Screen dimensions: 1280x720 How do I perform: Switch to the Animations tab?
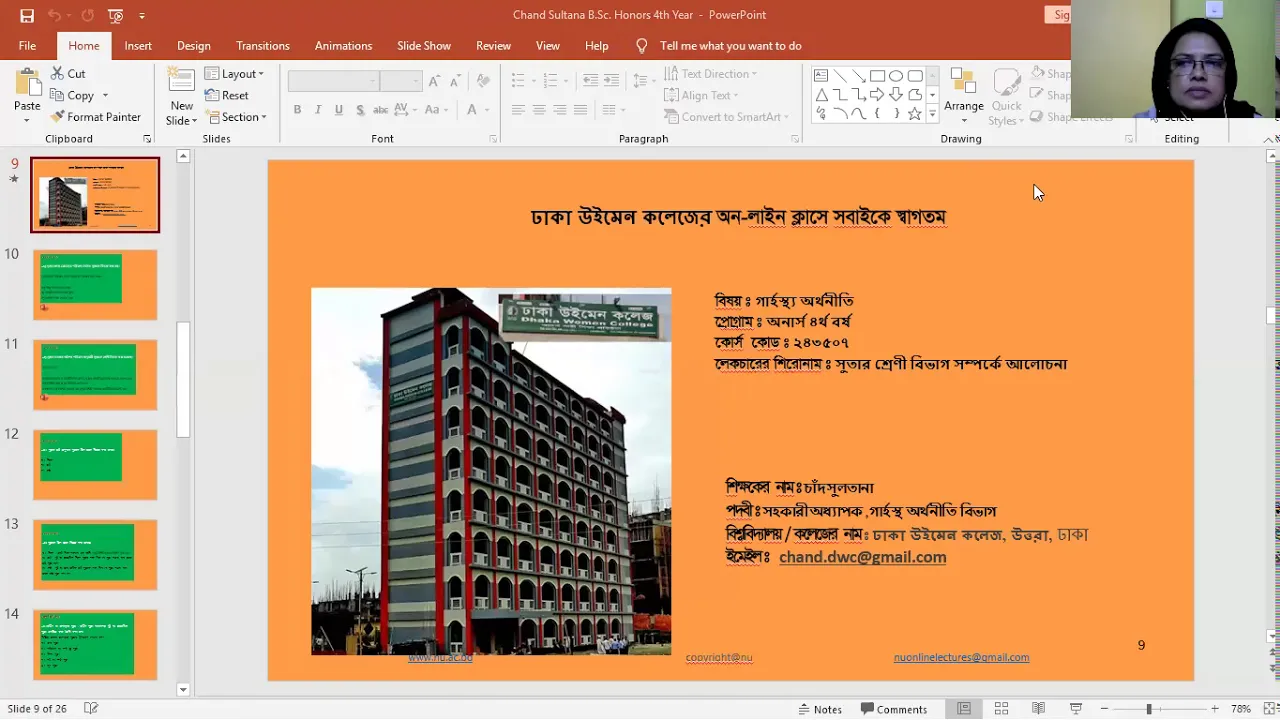[x=343, y=46]
